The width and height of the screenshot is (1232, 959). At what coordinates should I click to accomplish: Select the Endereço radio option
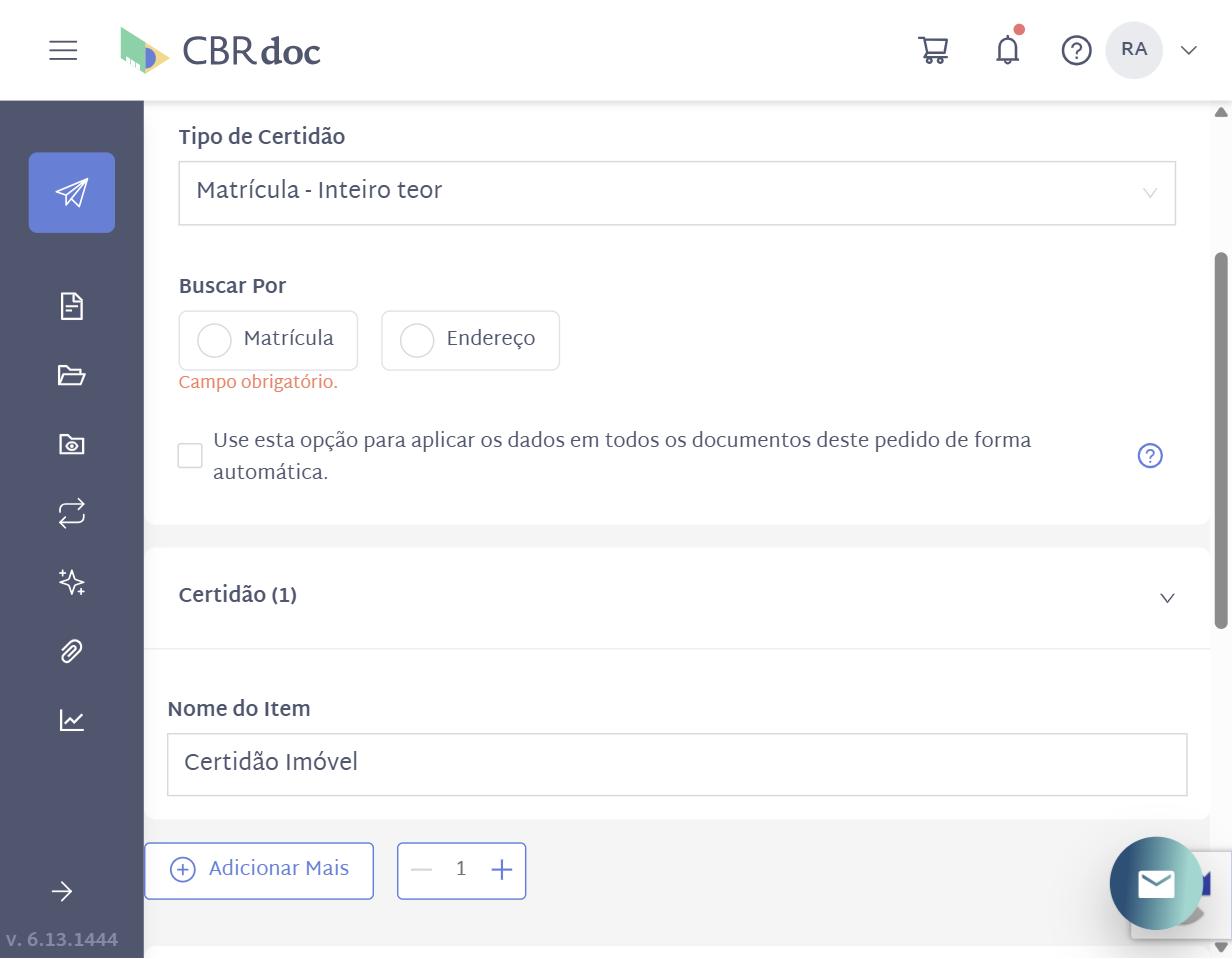pos(470,340)
